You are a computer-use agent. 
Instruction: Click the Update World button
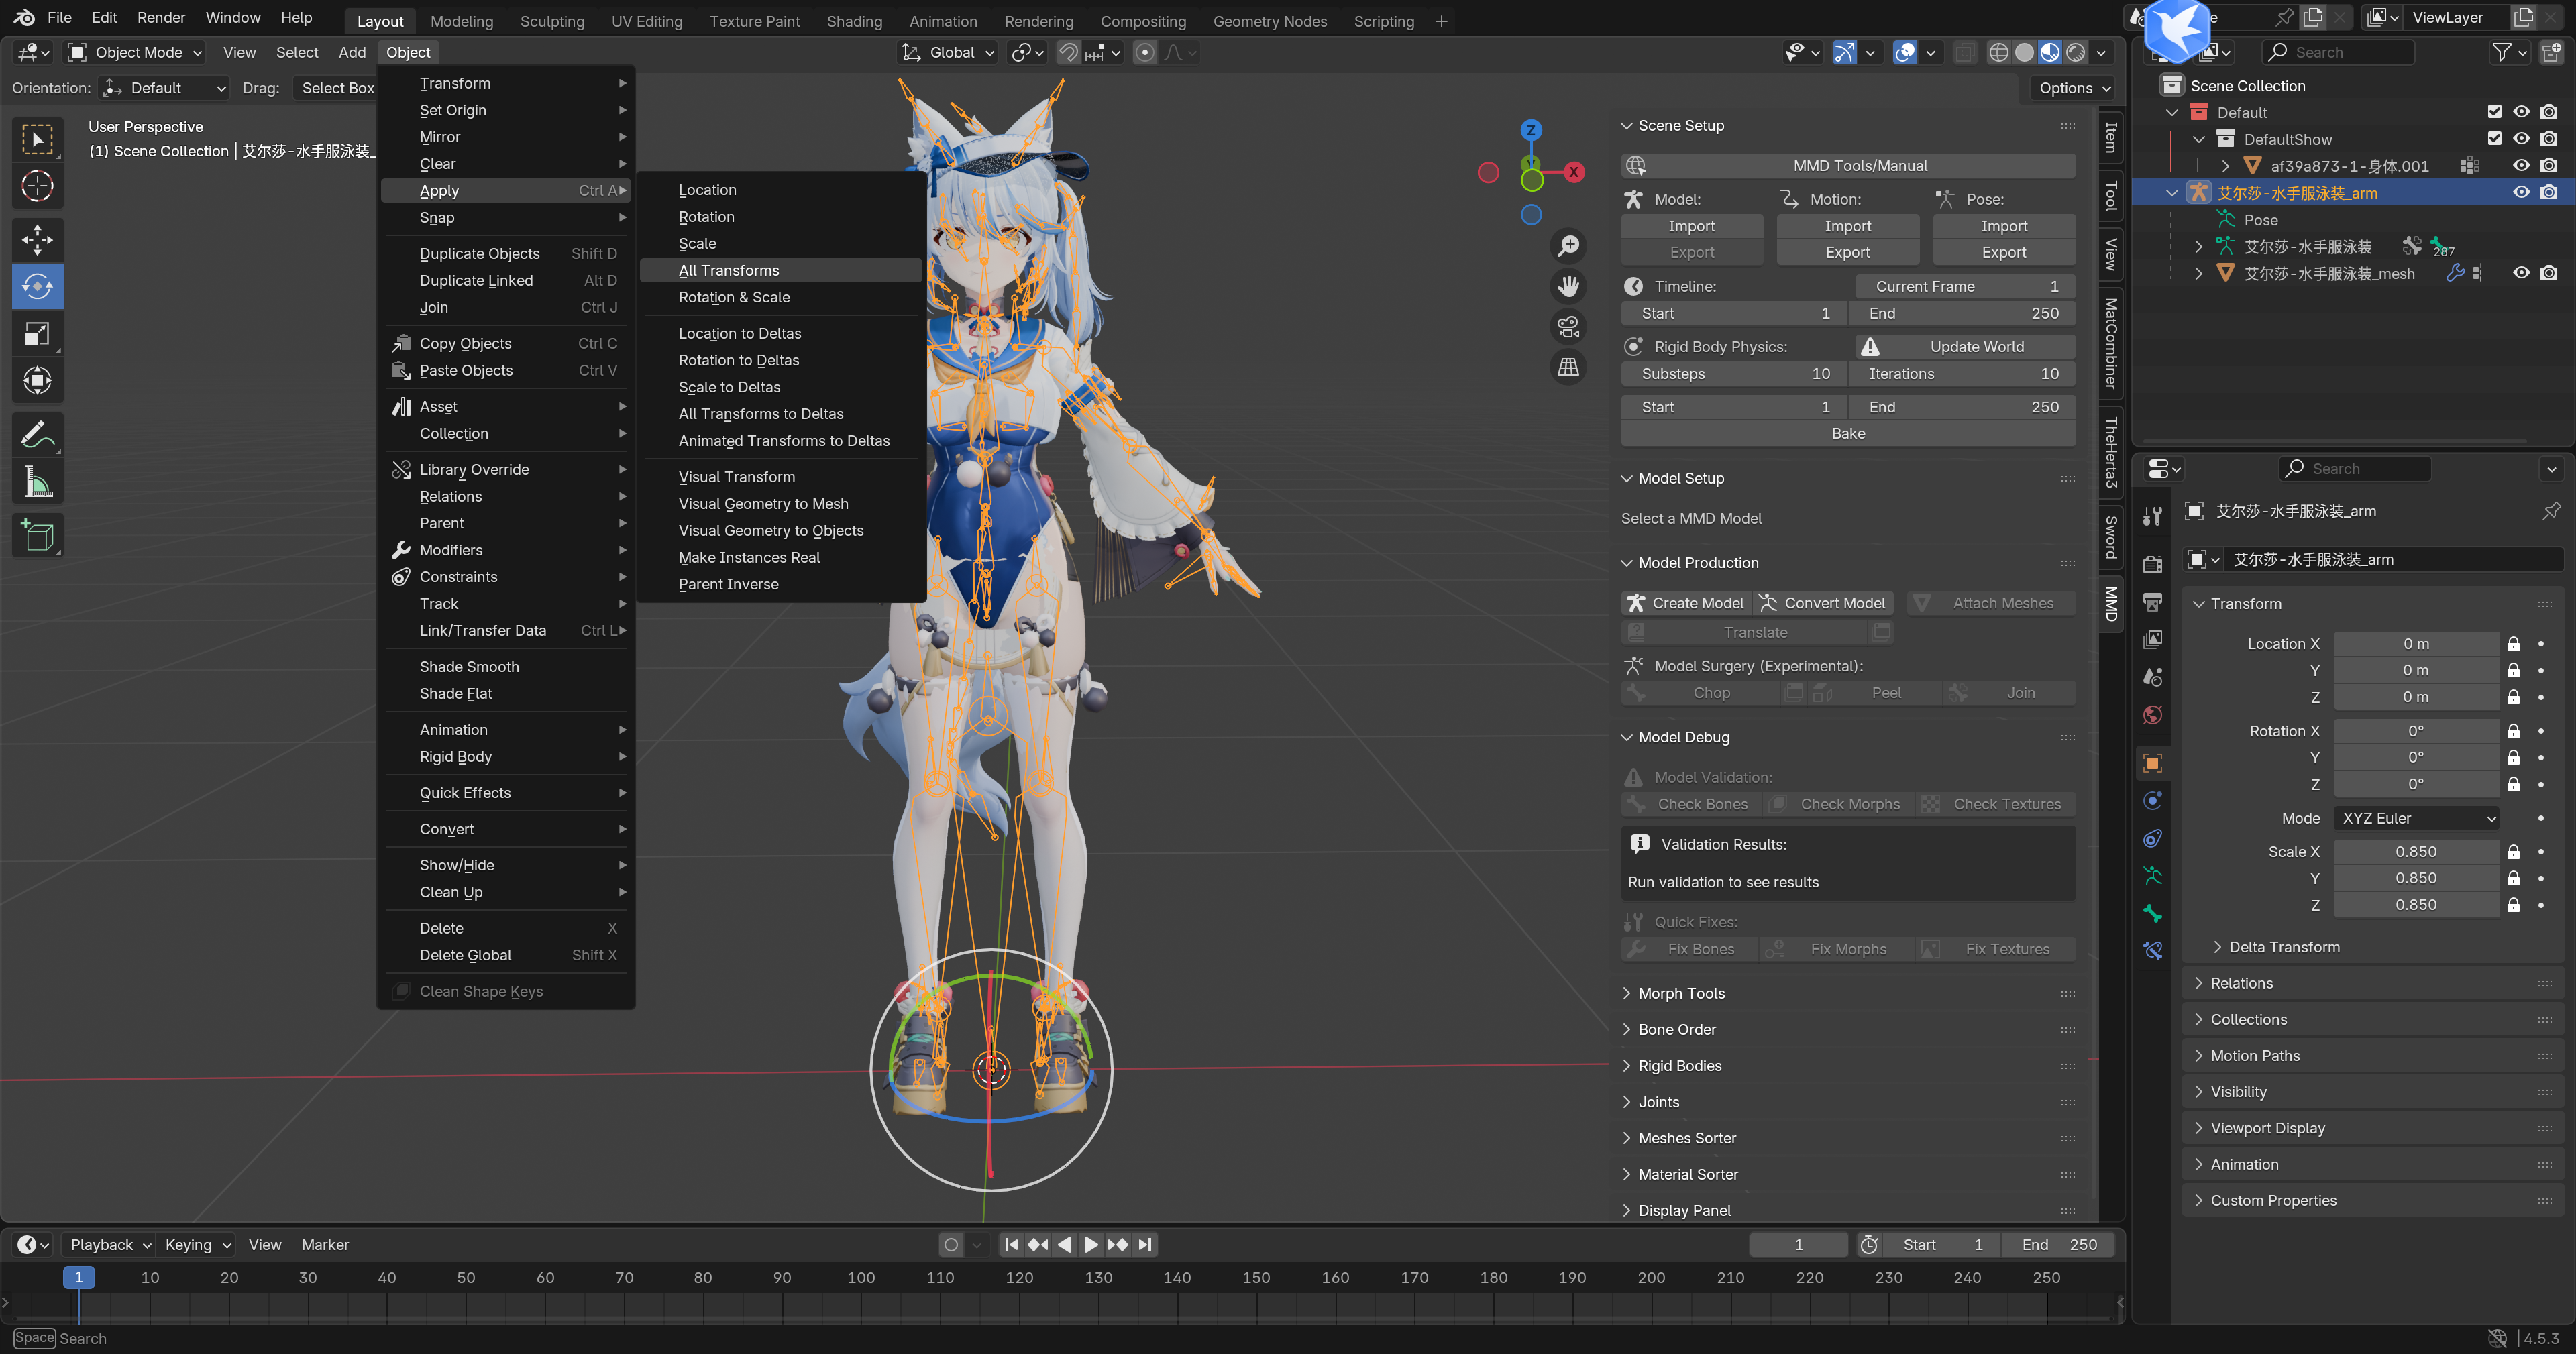click(1966, 347)
